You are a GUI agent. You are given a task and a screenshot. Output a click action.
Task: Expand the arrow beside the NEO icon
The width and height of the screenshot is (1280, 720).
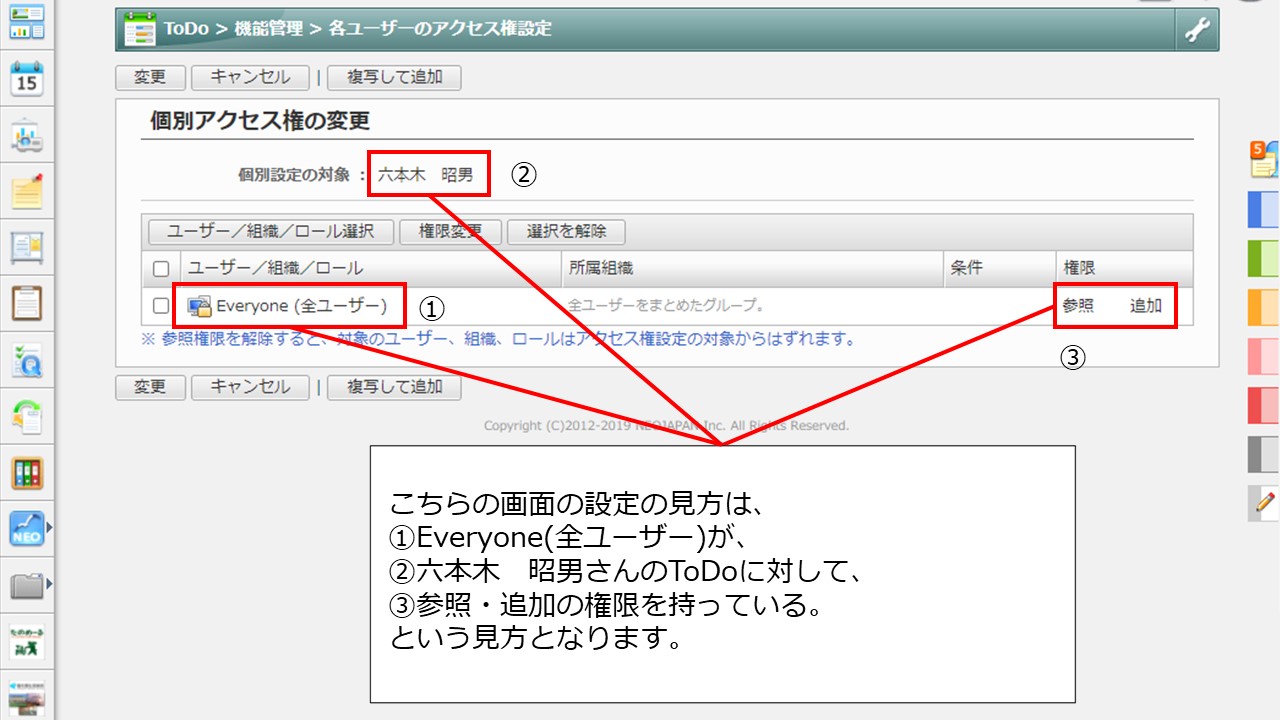(49, 527)
